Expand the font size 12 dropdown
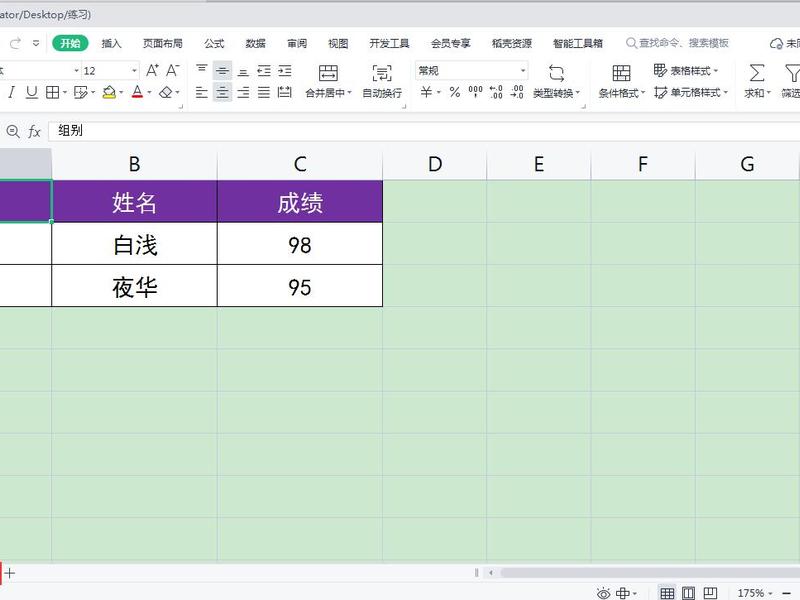This screenshot has height=600, width=800. click(x=134, y=70)
